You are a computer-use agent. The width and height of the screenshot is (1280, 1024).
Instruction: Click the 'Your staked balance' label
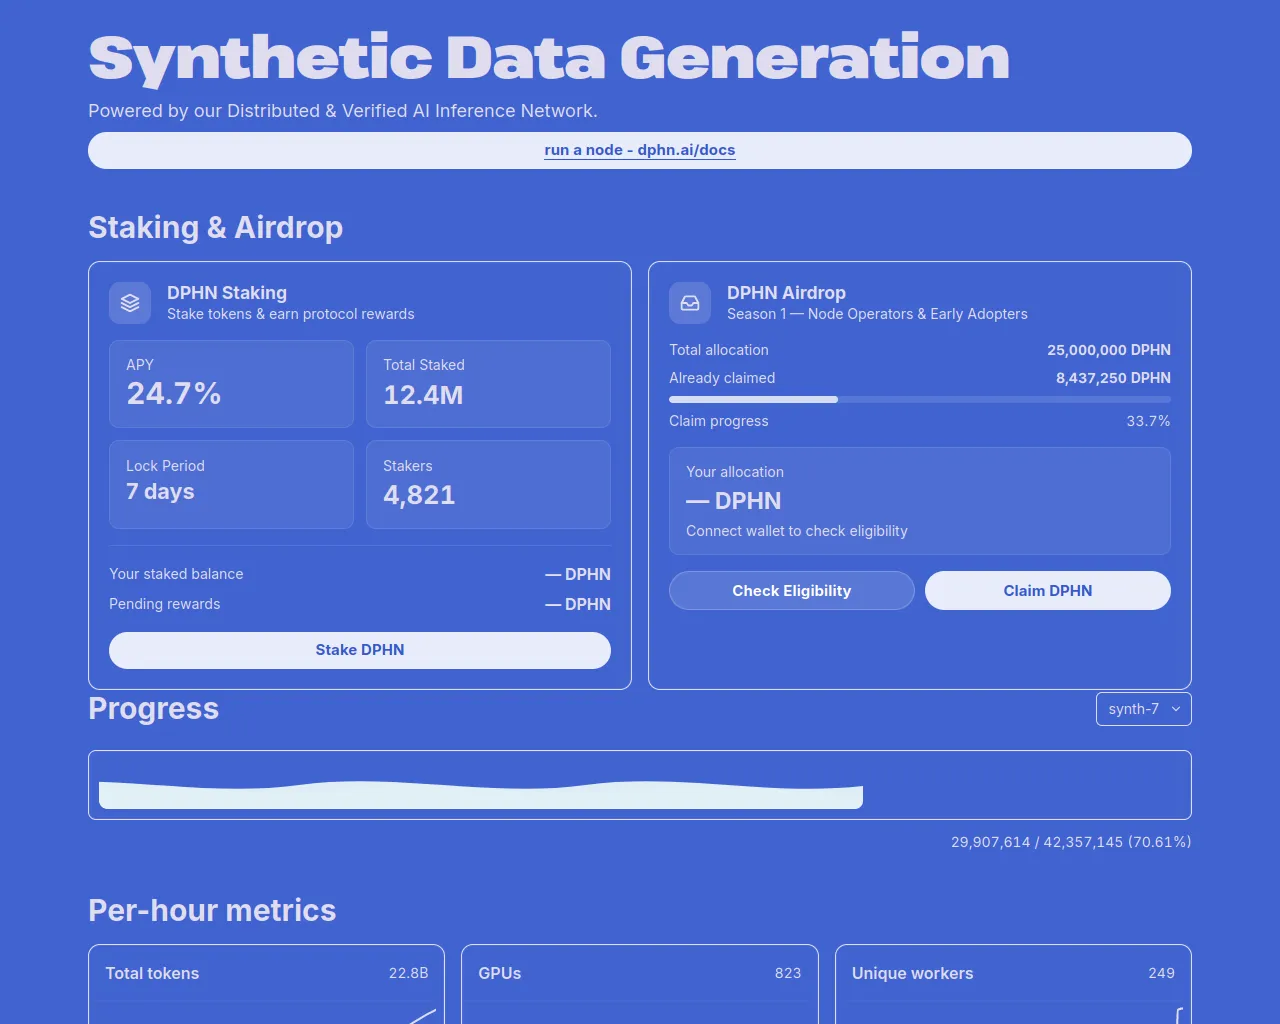176,574
